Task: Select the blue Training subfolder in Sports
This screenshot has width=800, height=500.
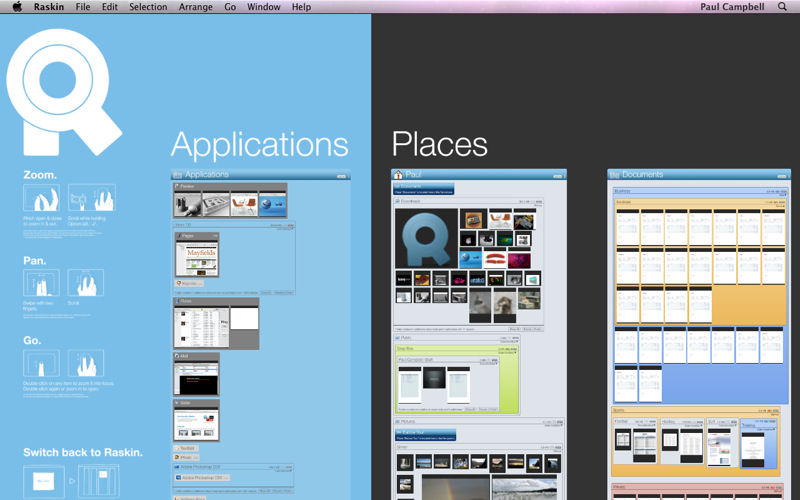Action: click(758, 443)
